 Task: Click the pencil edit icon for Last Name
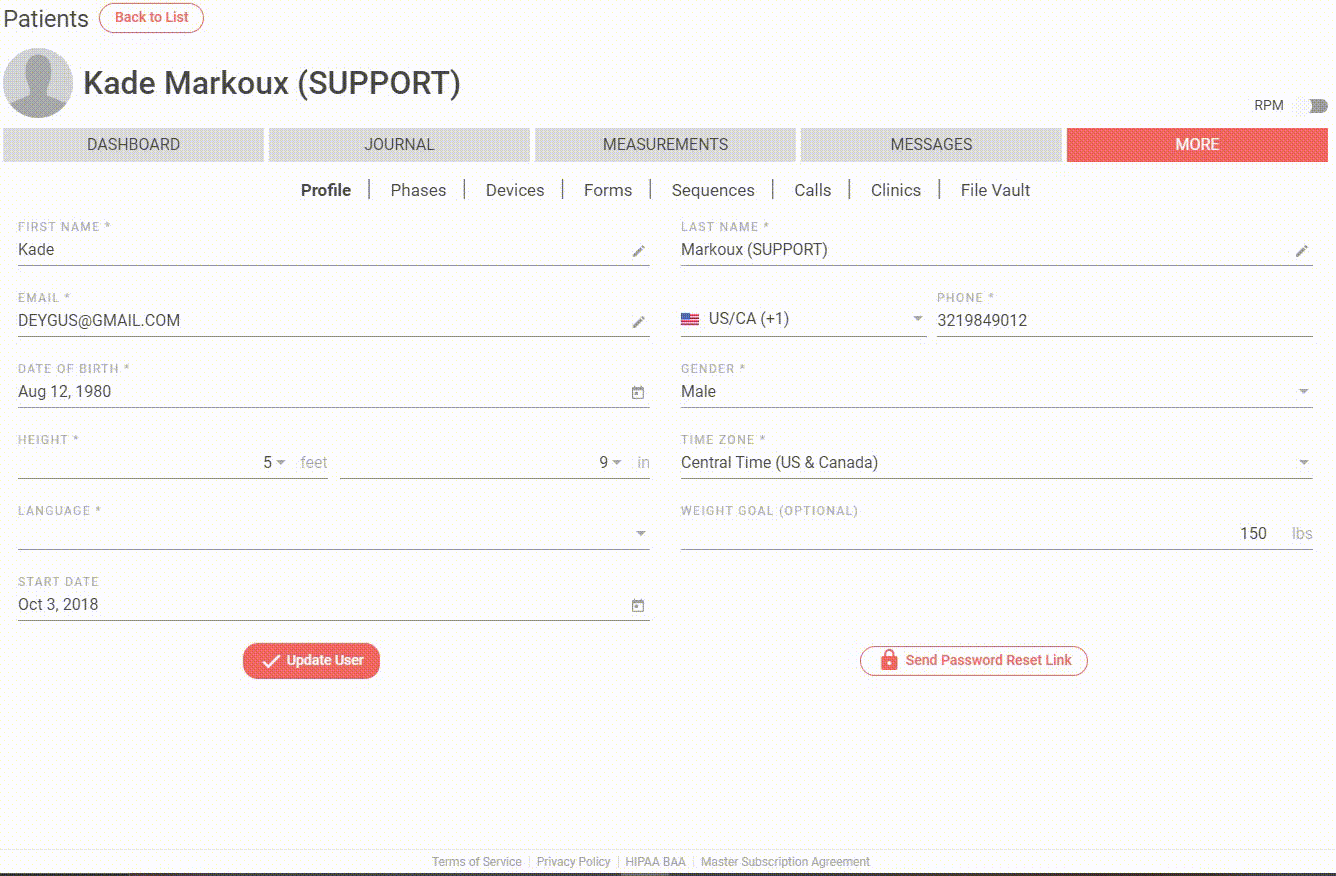pos(1301,251)
